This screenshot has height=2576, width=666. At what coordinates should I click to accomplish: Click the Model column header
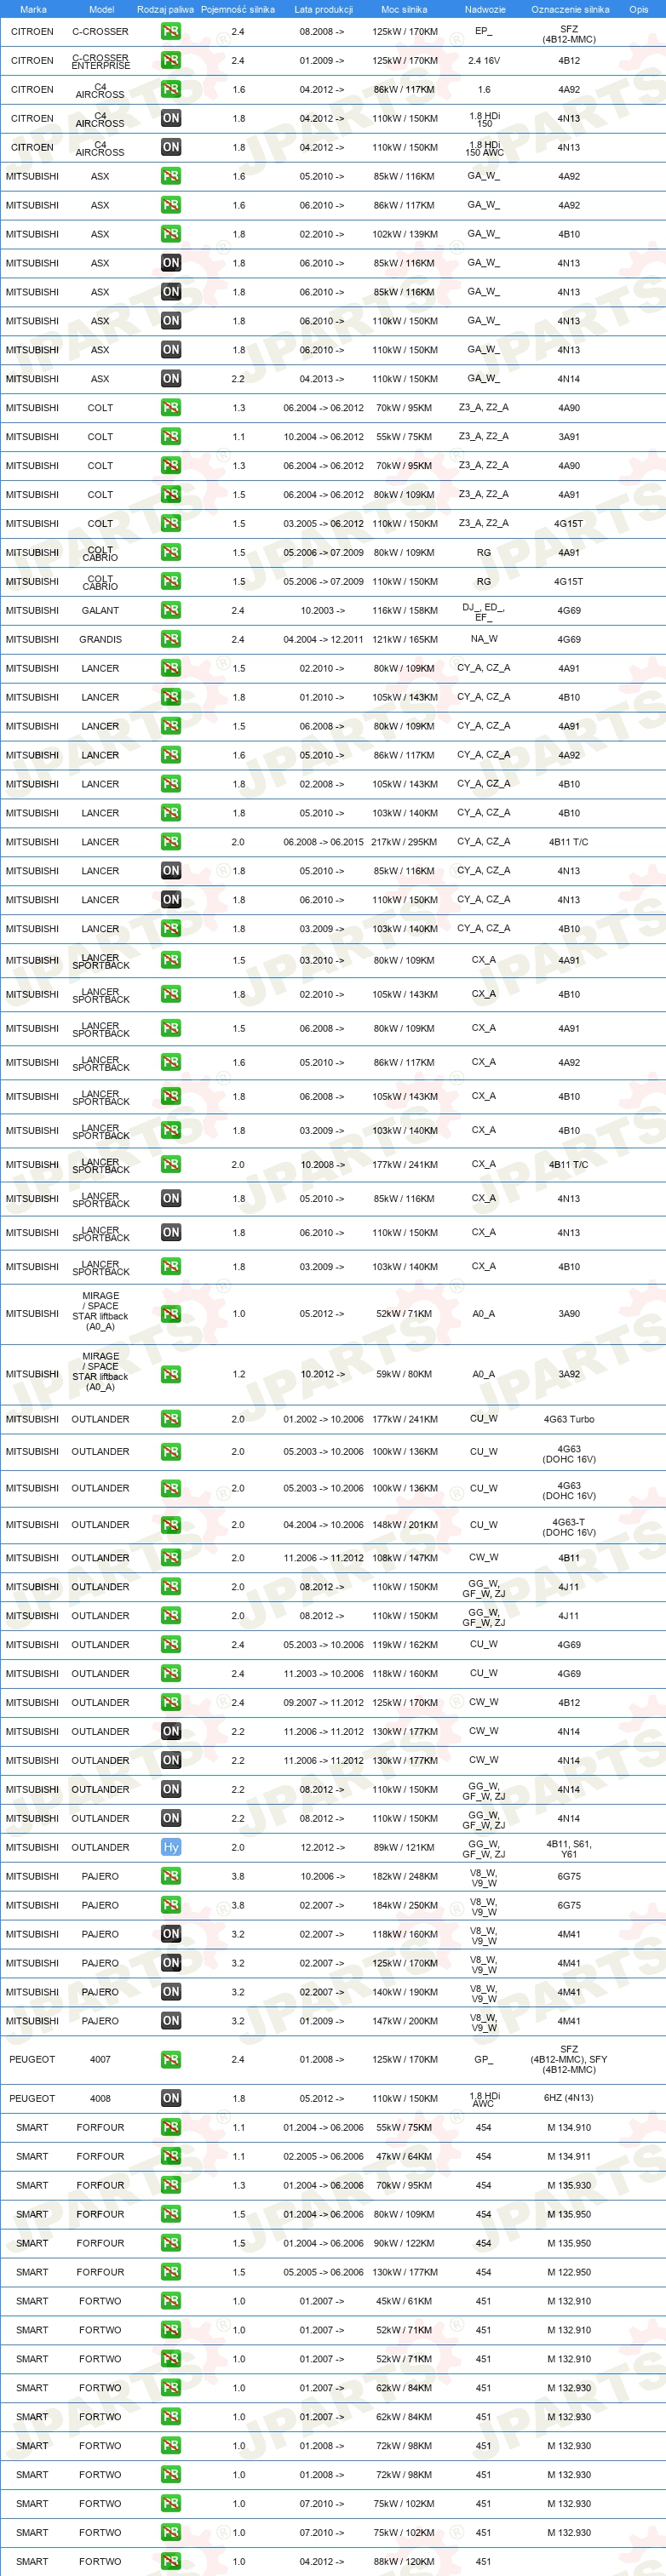click(x=101, y=9)
